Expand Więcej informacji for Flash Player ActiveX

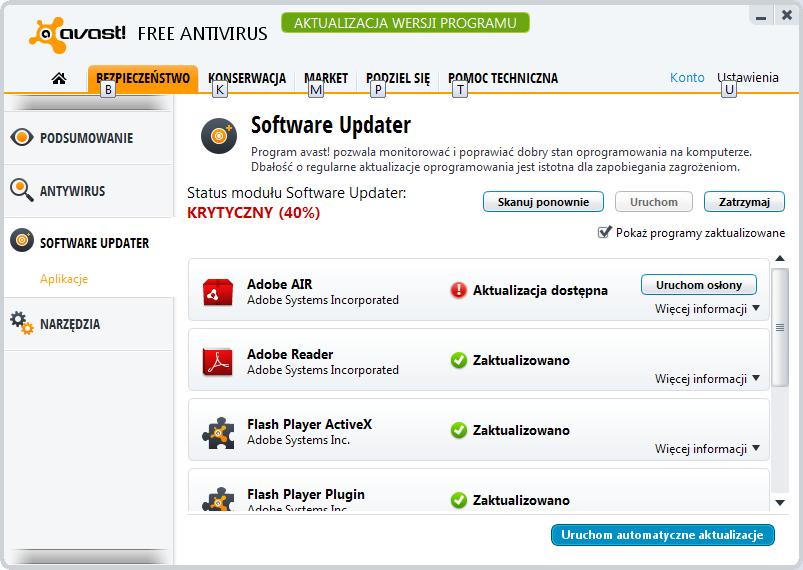click(707, 449)
